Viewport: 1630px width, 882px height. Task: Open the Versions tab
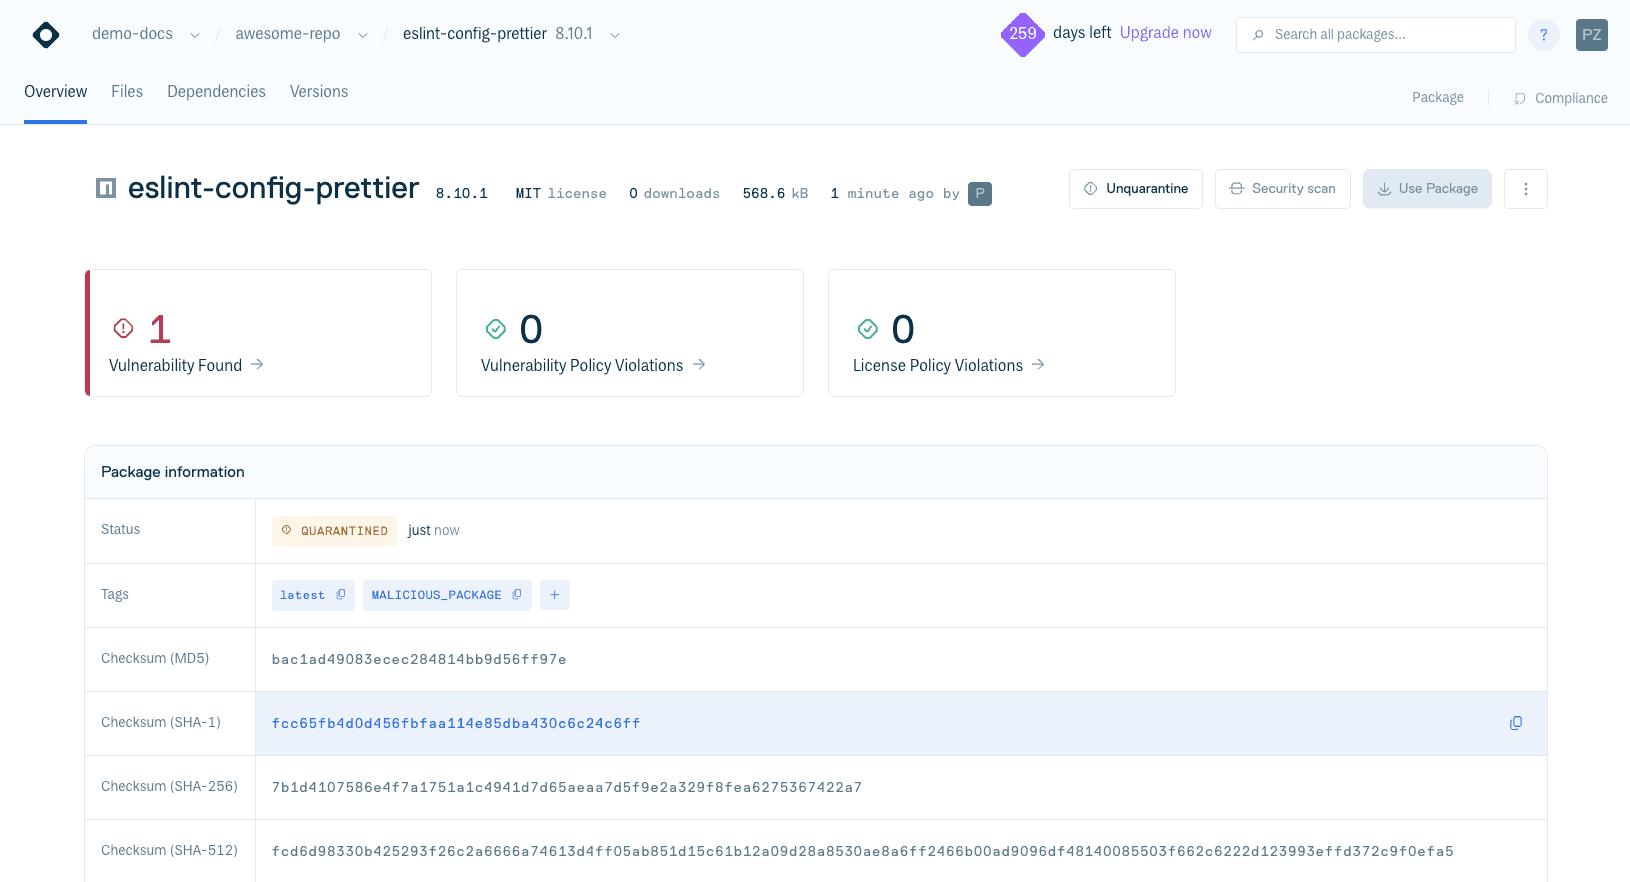(x=319, y=92)
